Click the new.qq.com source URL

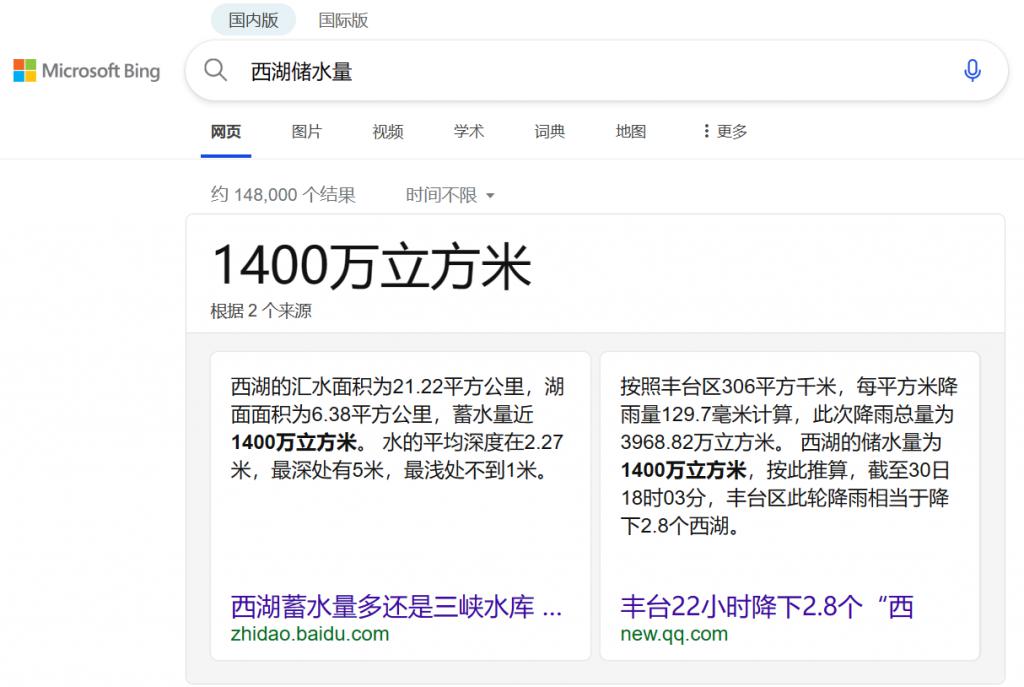674,634
